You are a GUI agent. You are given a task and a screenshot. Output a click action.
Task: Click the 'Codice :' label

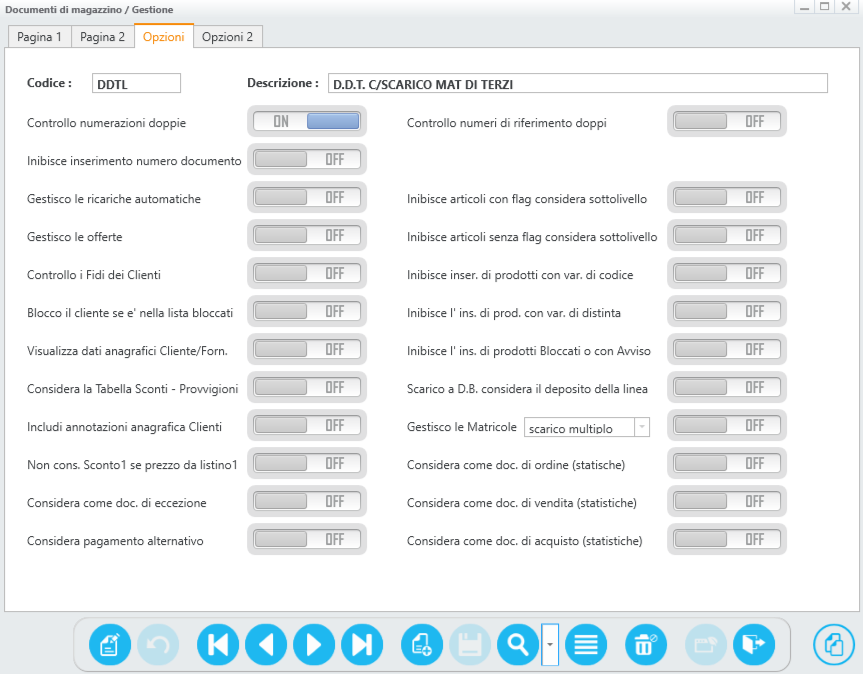click(50, 83)
